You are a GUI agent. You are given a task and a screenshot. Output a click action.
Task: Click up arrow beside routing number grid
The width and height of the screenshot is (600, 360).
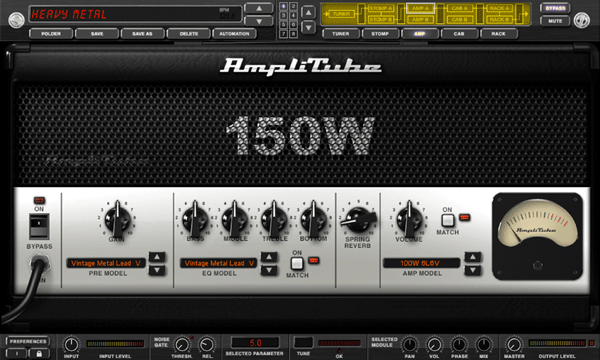(308, 12)
